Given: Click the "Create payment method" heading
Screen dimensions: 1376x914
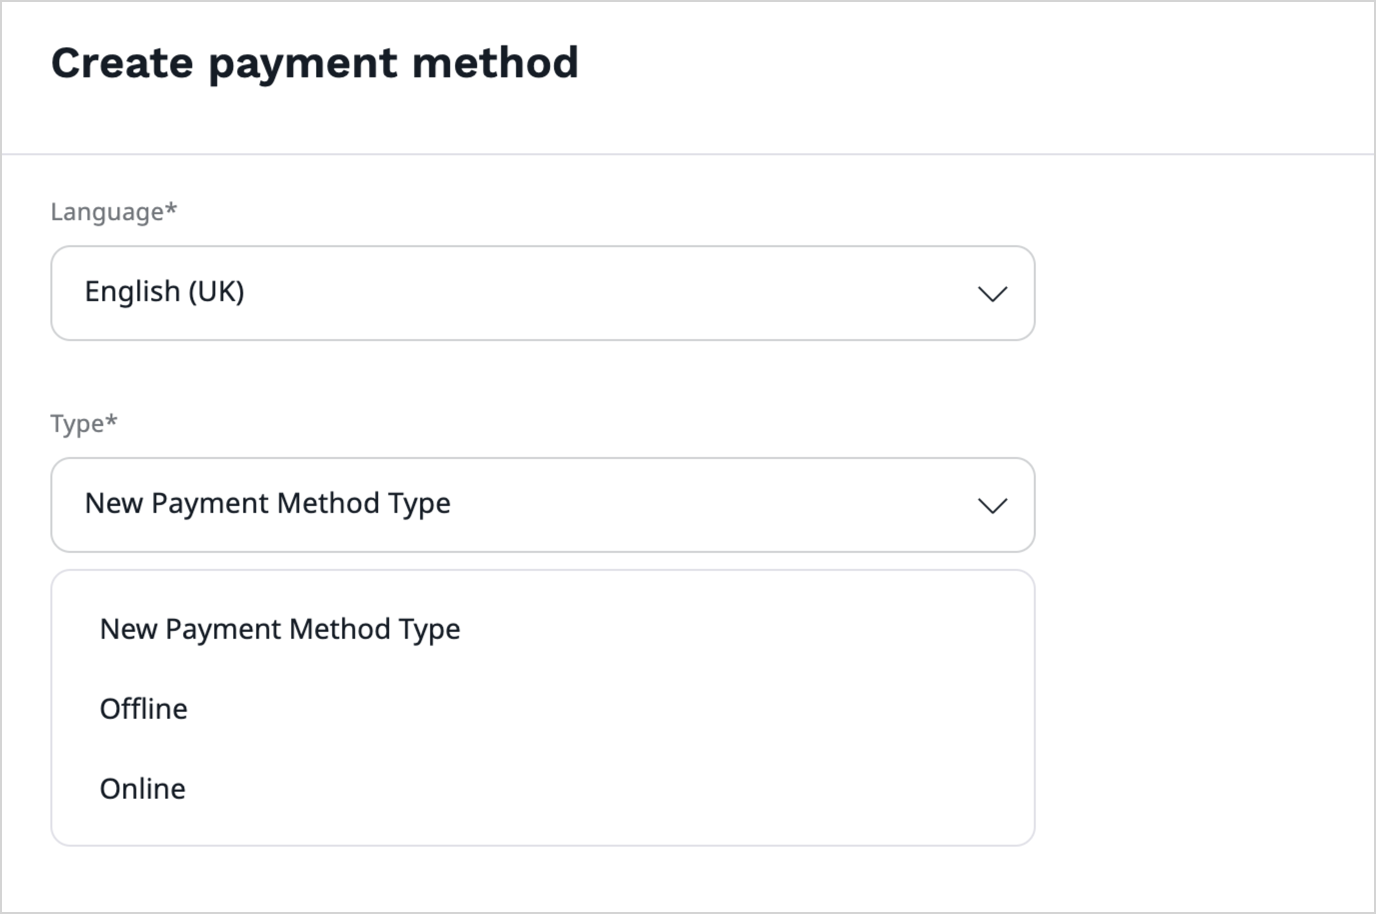Looking at the screenshot, I should point(316,62).
